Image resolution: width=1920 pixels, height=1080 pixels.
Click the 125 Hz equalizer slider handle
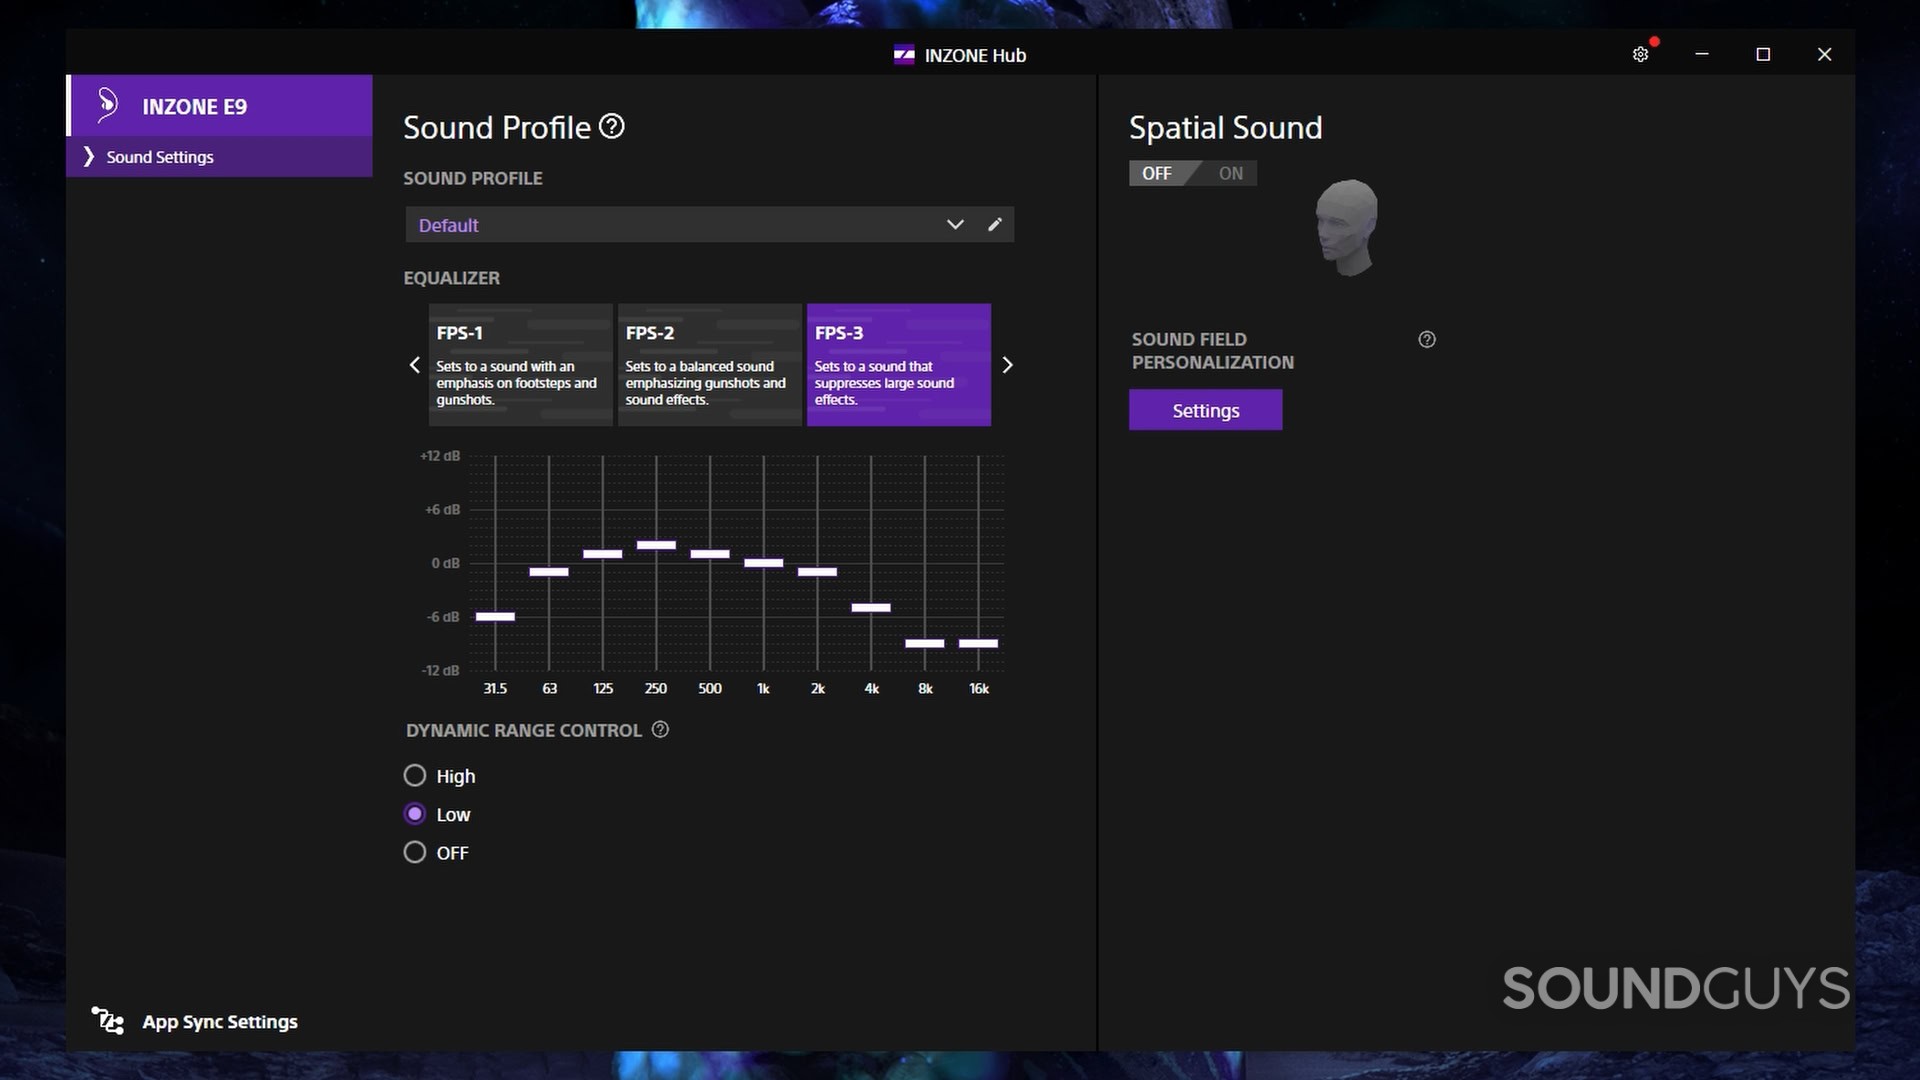click(603, 554)
